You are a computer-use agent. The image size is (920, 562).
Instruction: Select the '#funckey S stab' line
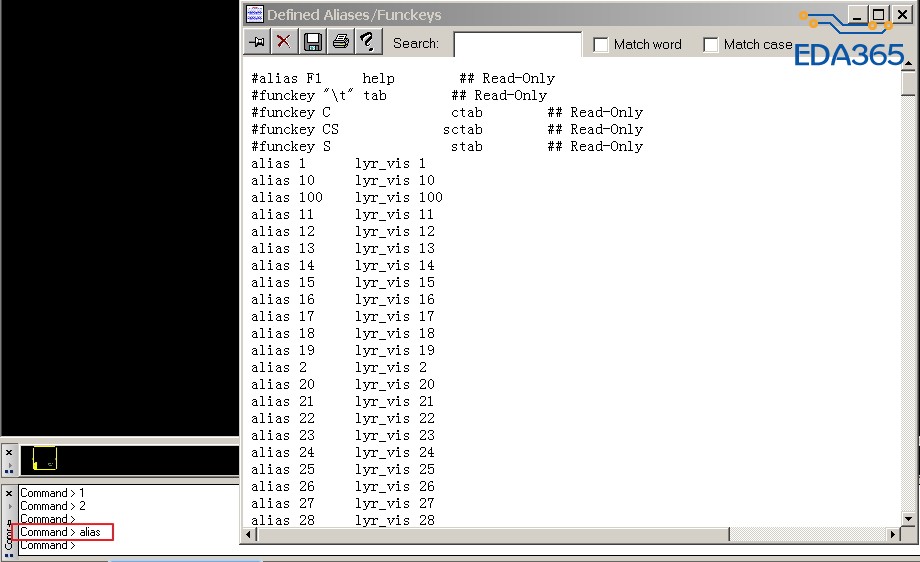tap(447, 147)
